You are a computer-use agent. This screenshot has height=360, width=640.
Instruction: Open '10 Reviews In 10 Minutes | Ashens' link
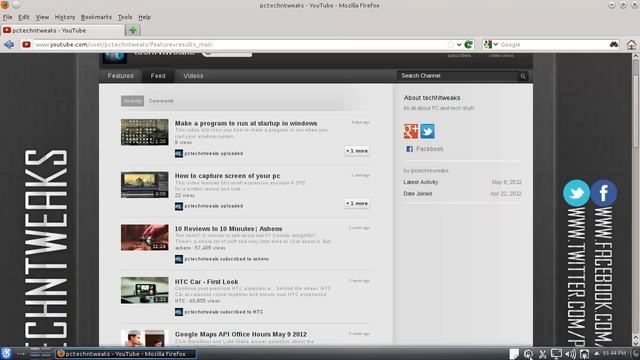click(228, 229)
